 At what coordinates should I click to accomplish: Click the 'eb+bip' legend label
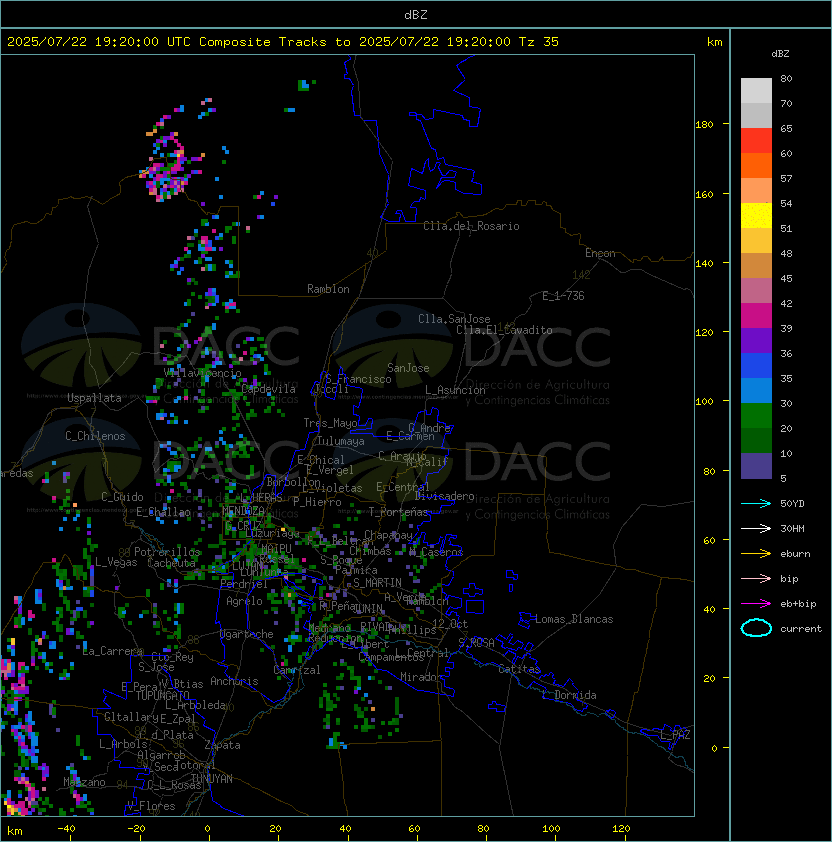coord(798,604)
